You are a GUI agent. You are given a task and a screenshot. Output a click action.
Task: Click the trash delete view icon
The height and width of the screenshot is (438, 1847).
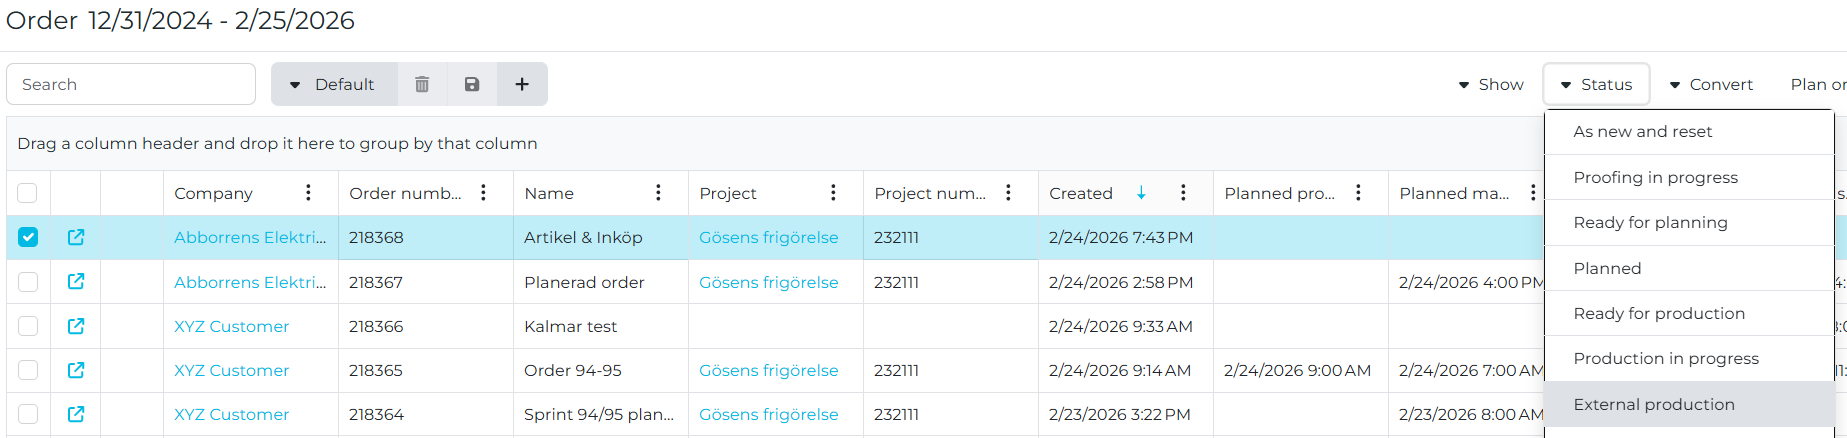(x=422, y=85)
